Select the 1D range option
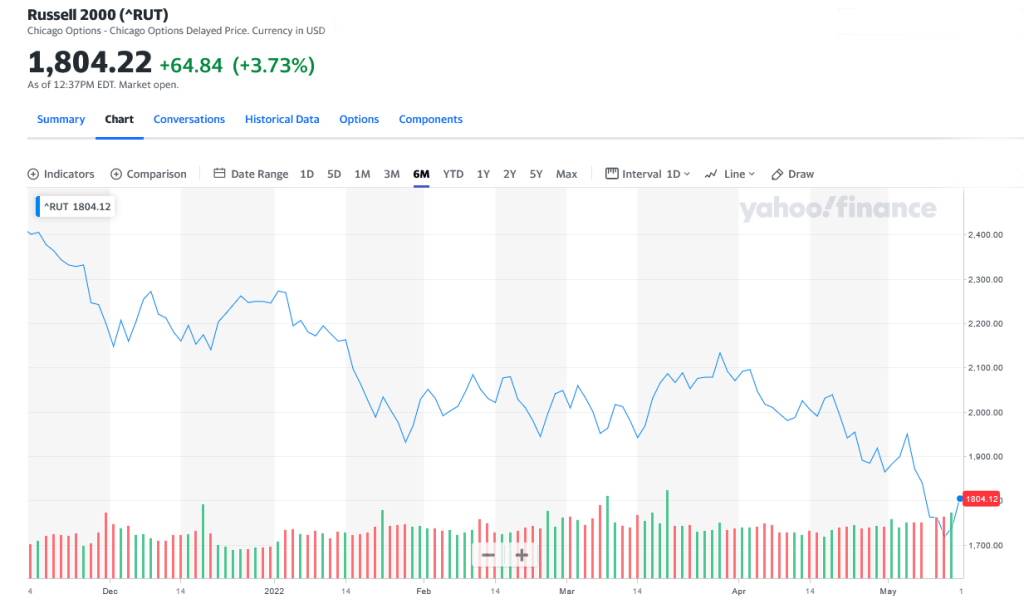Viewport: 1024px width, 604px height. (307, 174)
